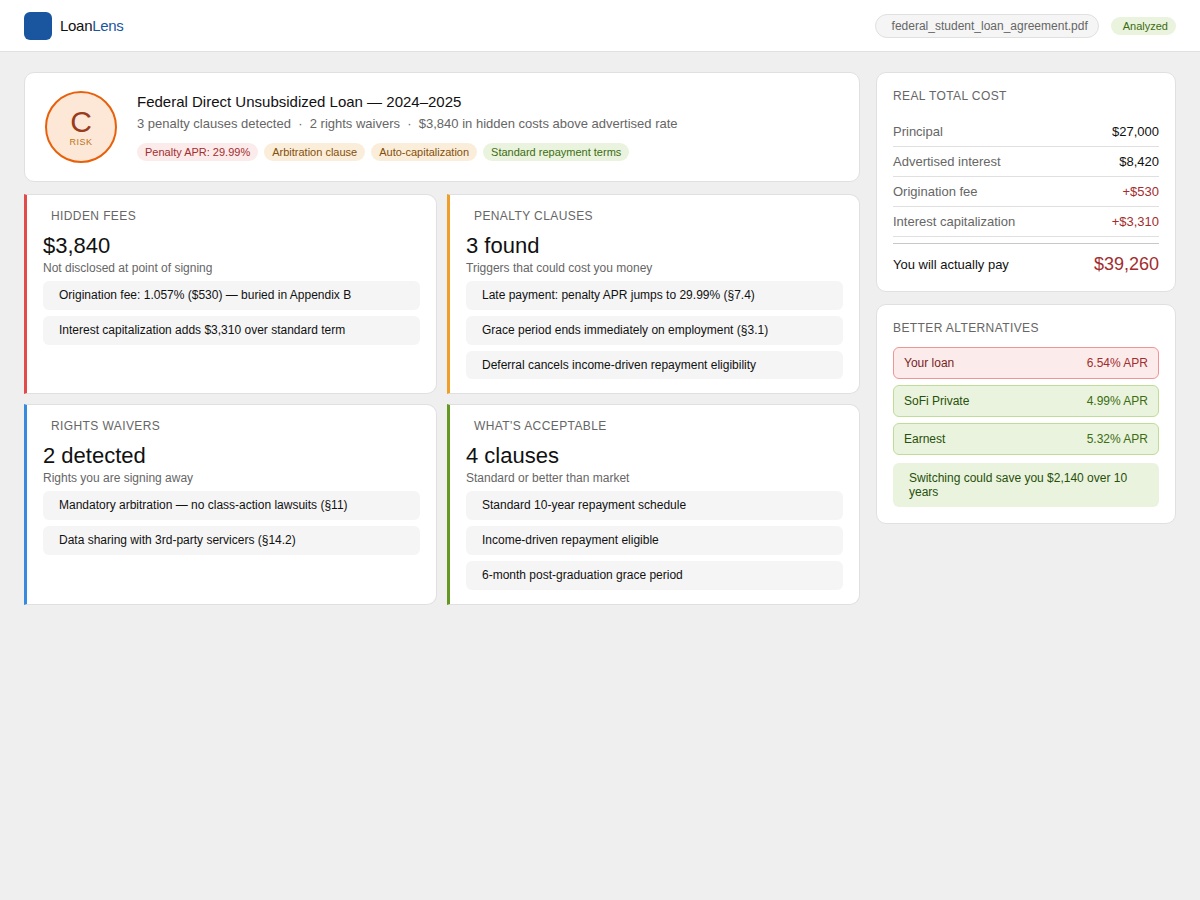Click the Analyzed status badge
Viewport: 1200px width, 900px height.
pyautogui.click(x=1144, y=26)
